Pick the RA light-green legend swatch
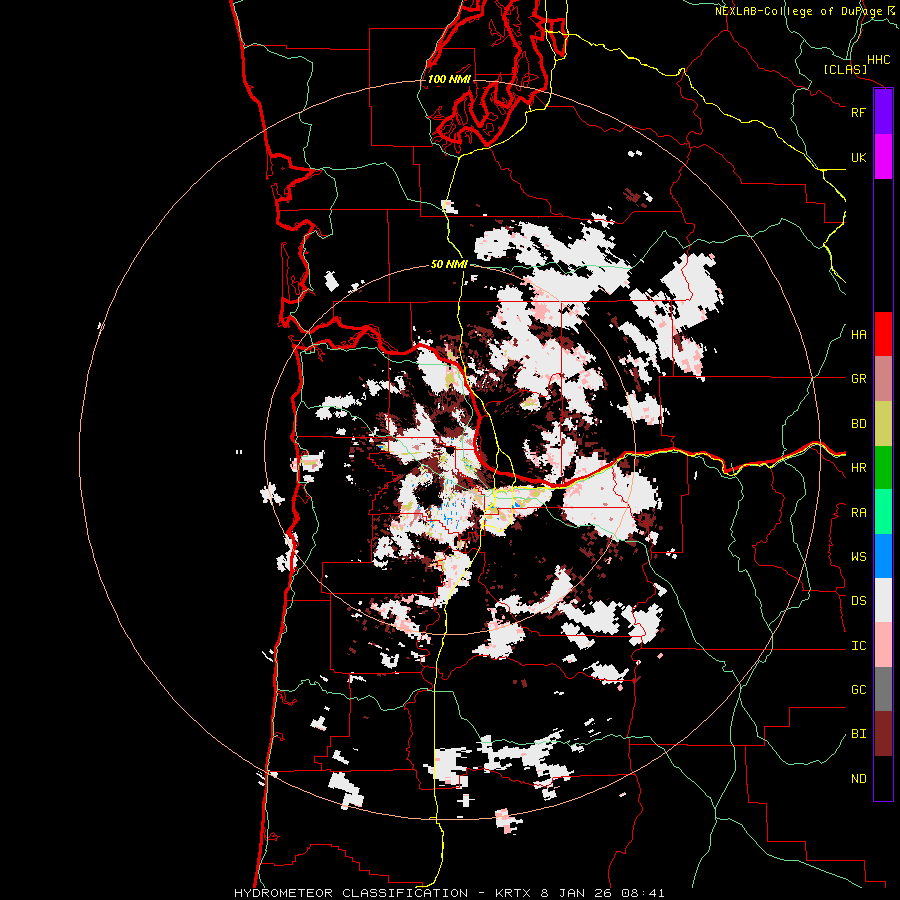The image size is (900, 900). [883, 512]
